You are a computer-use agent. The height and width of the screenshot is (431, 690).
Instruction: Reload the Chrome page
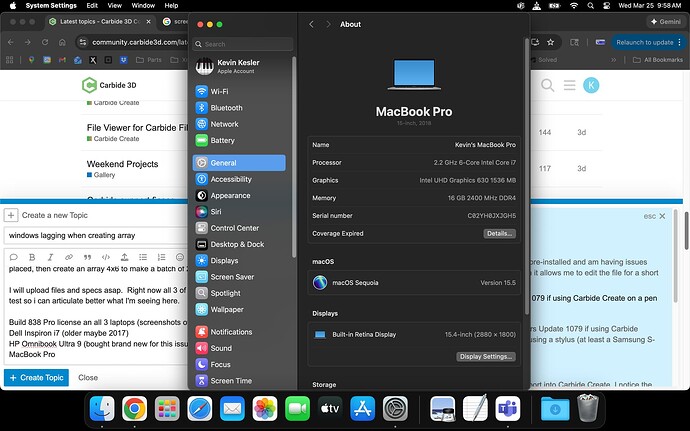click(45, 42)
